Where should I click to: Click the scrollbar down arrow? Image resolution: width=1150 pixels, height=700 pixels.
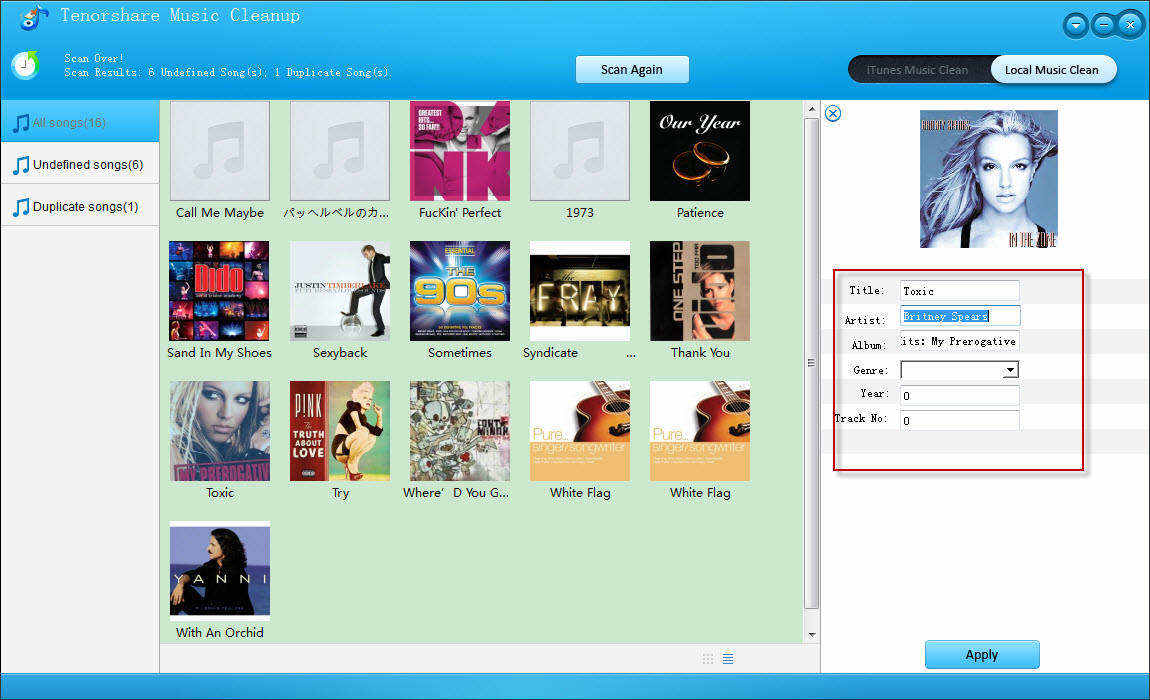(811, 635)
